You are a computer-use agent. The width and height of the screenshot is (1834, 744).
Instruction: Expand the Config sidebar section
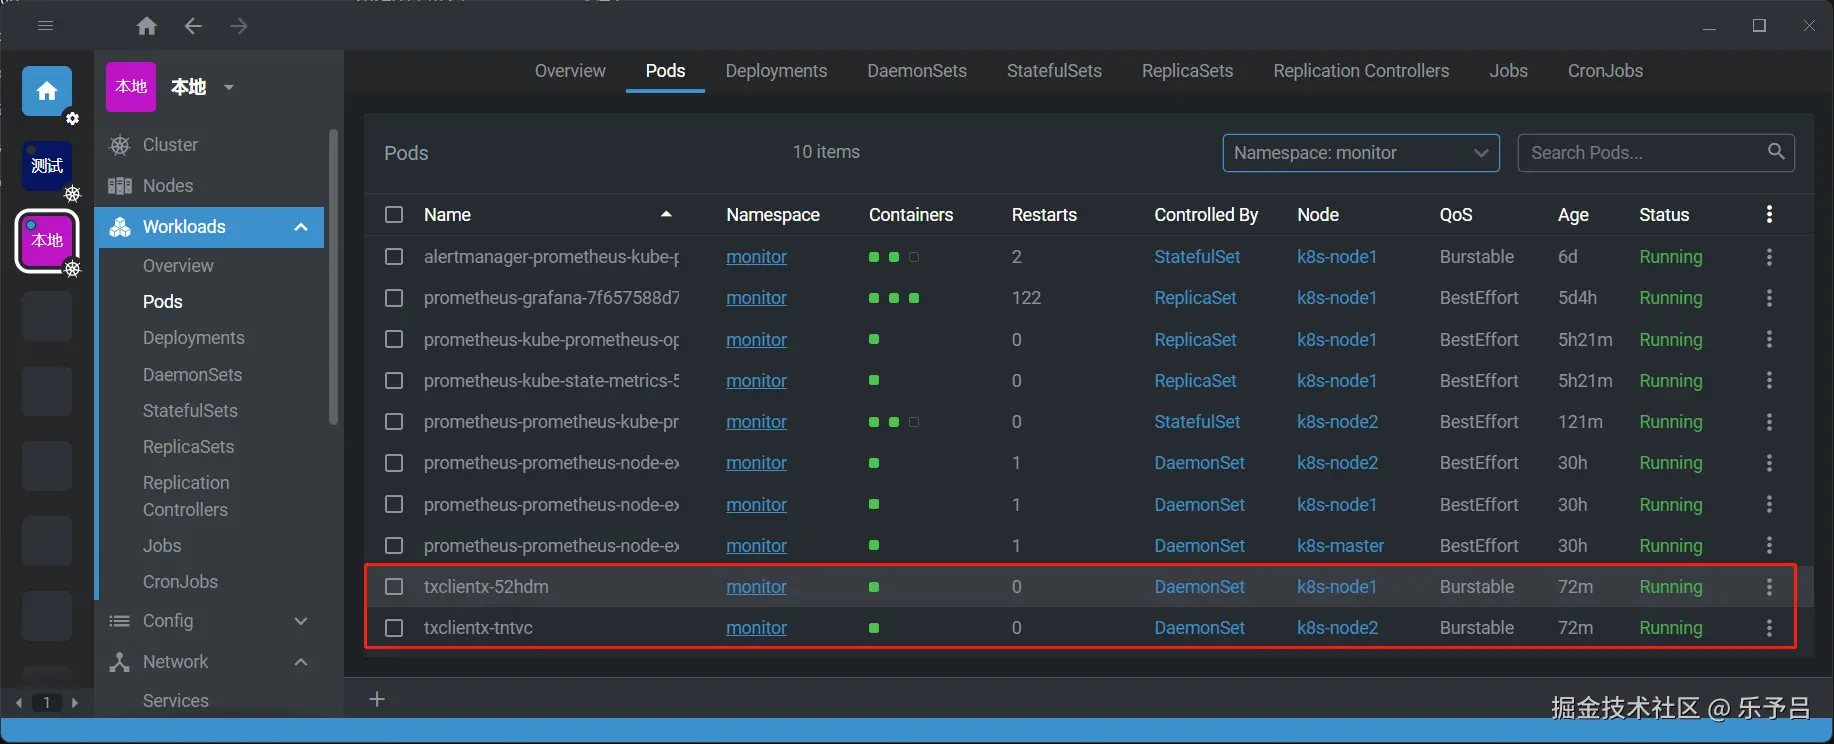pyautogui.click(x=301, y=621)
